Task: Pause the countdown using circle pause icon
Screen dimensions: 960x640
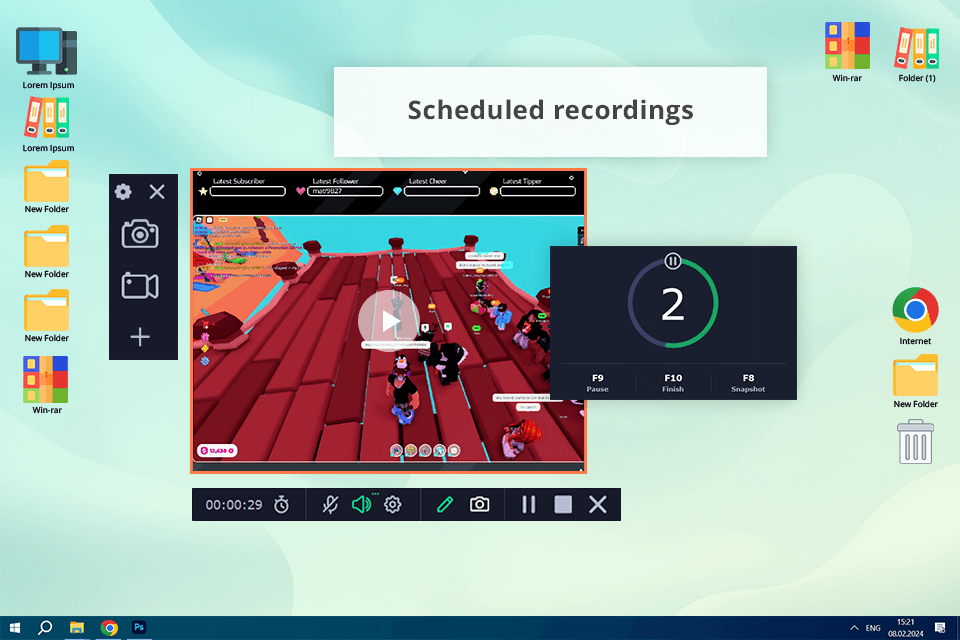Action: coord(673,262)
